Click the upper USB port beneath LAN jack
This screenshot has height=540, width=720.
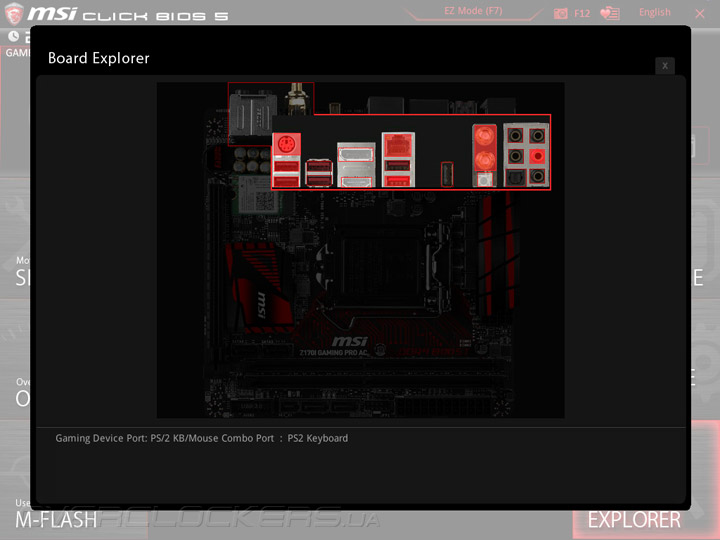point(398,165)
